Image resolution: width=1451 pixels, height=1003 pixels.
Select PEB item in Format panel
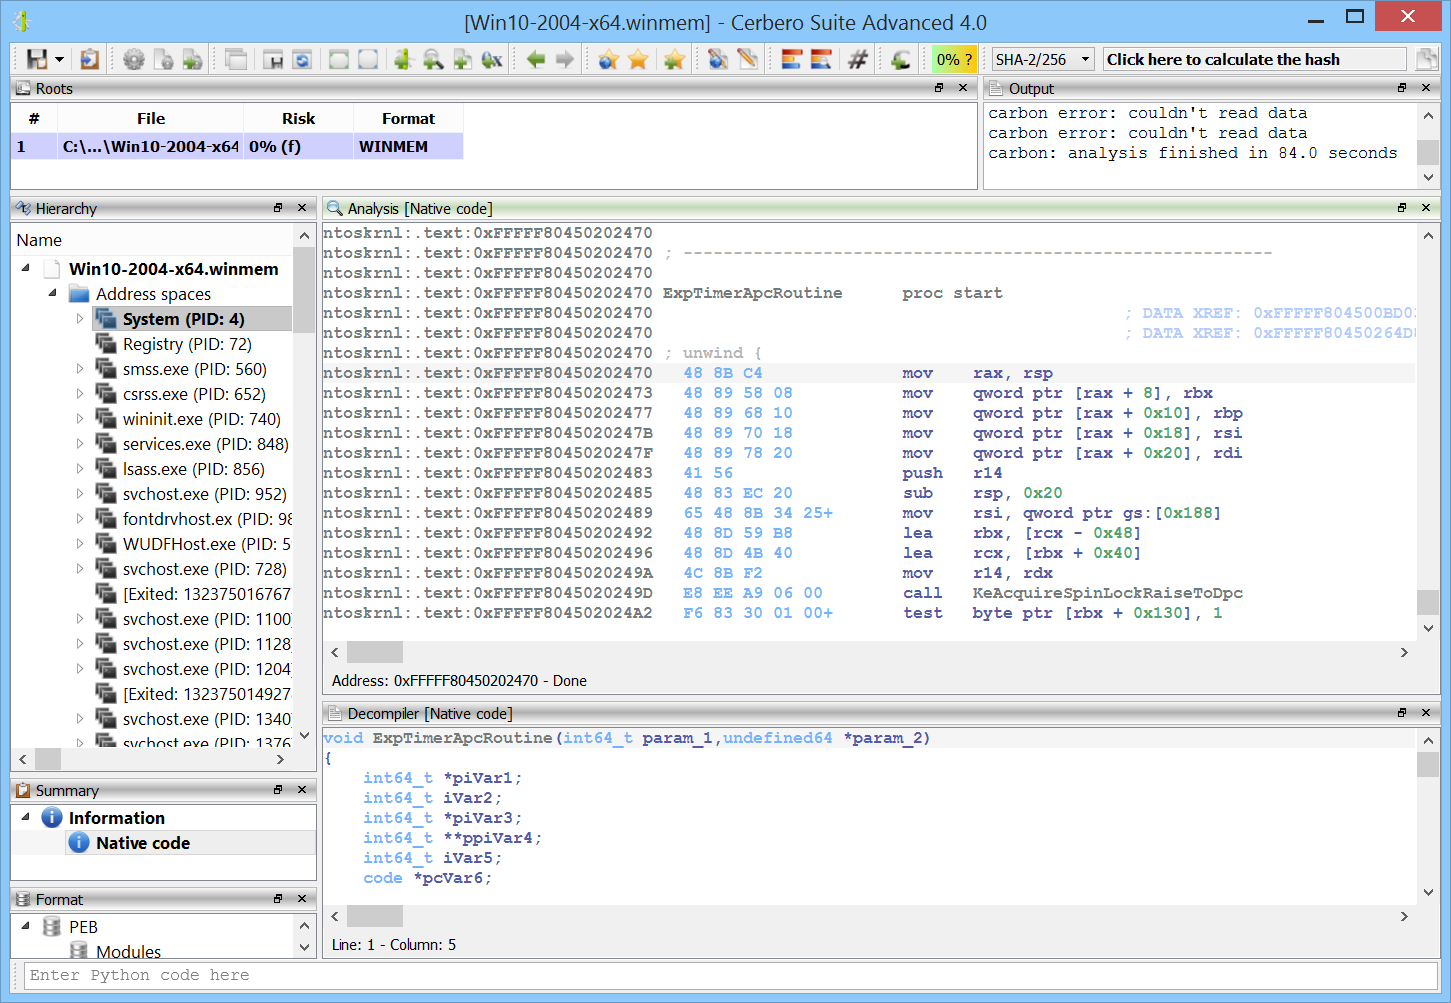click(84, 927)
